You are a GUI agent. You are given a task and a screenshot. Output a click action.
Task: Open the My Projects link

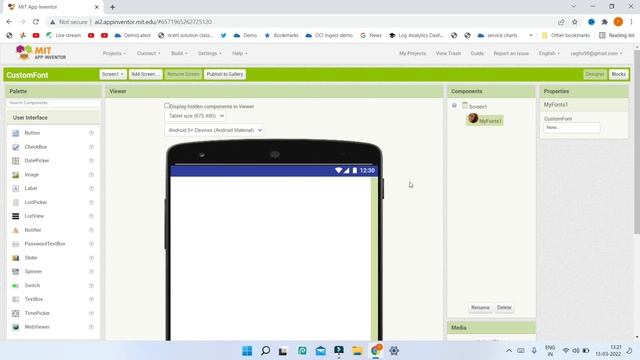click(x=412, y=53)
